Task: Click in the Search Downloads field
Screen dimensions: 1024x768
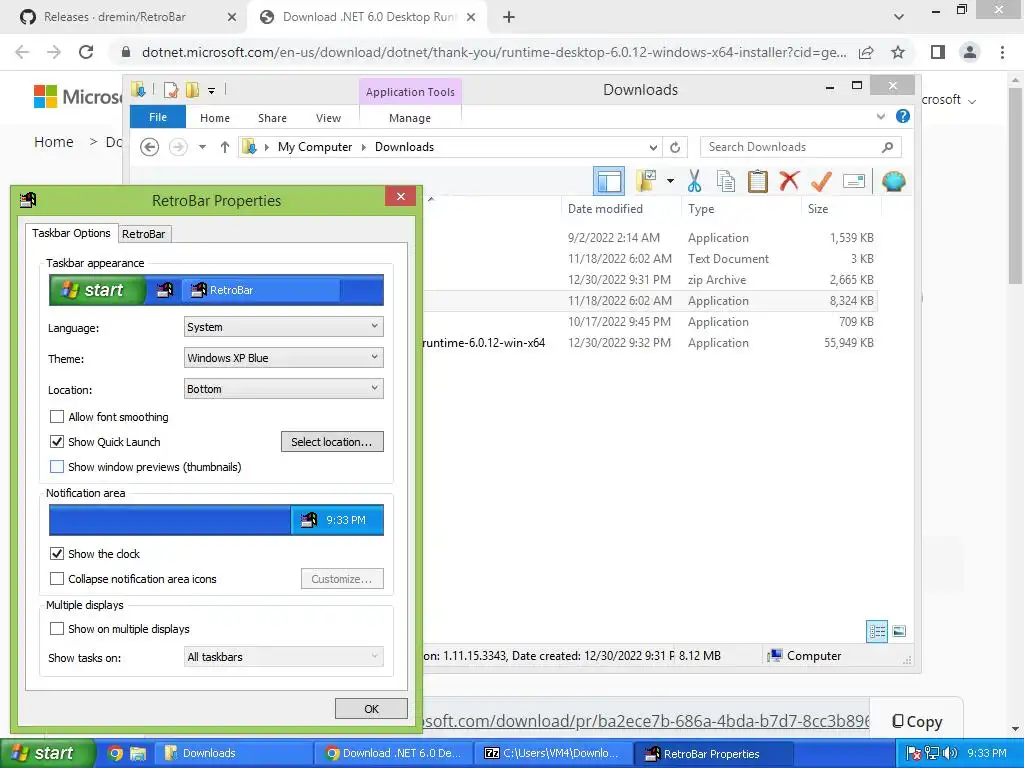Action: (801, 147)
